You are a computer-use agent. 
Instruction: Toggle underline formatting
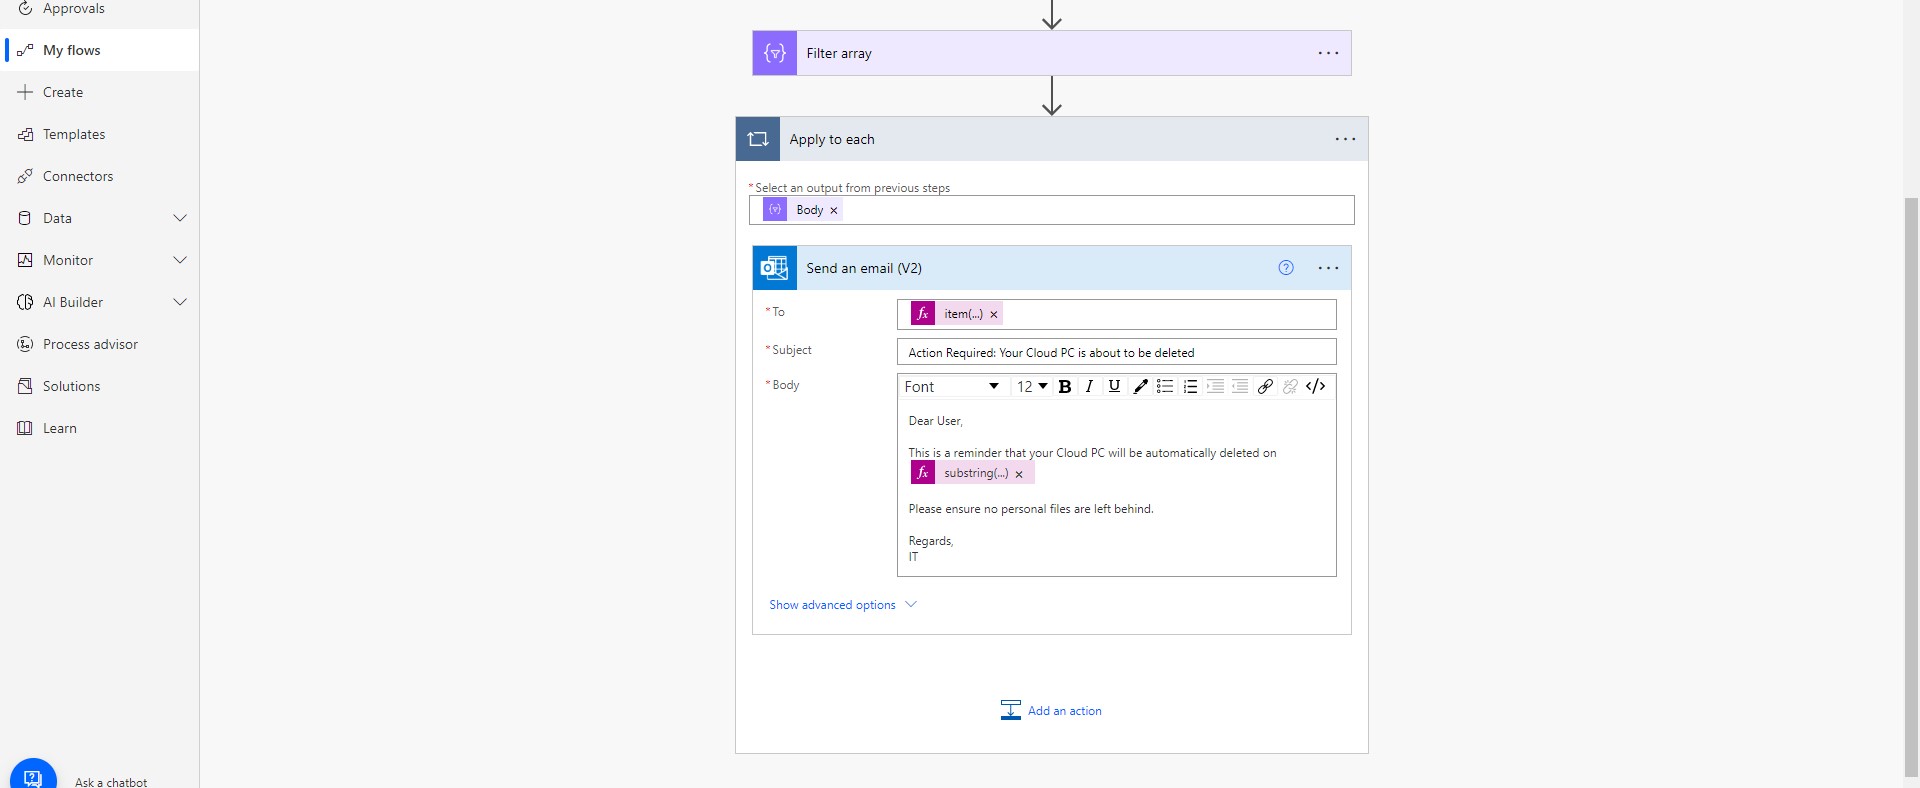point(1114,387)
